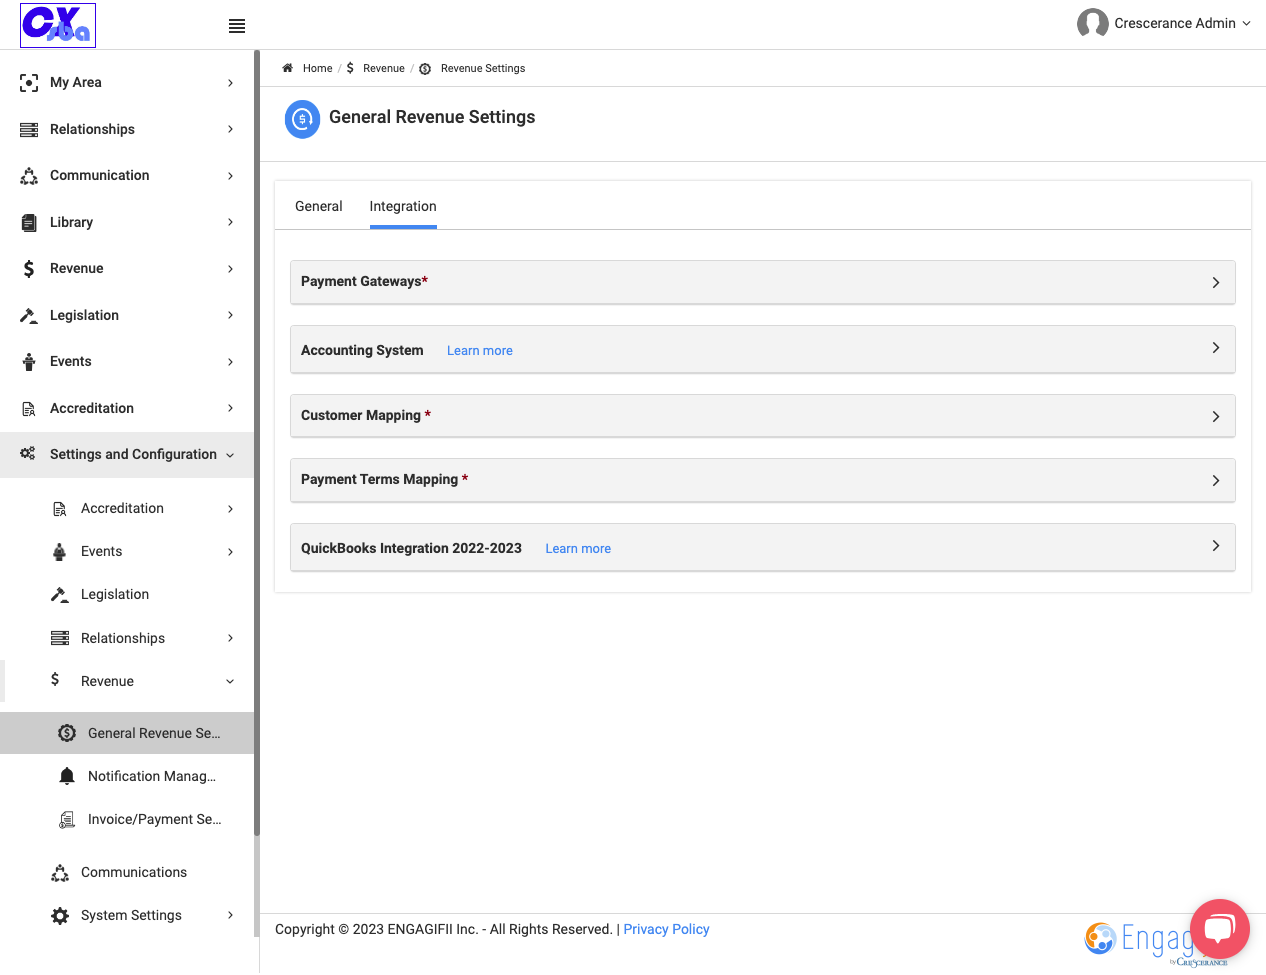This screenshot has height=975, width=1266.
Task: Click the submenu Events icon under Settings
Action: pyautogui.click(x=60, y=552)
